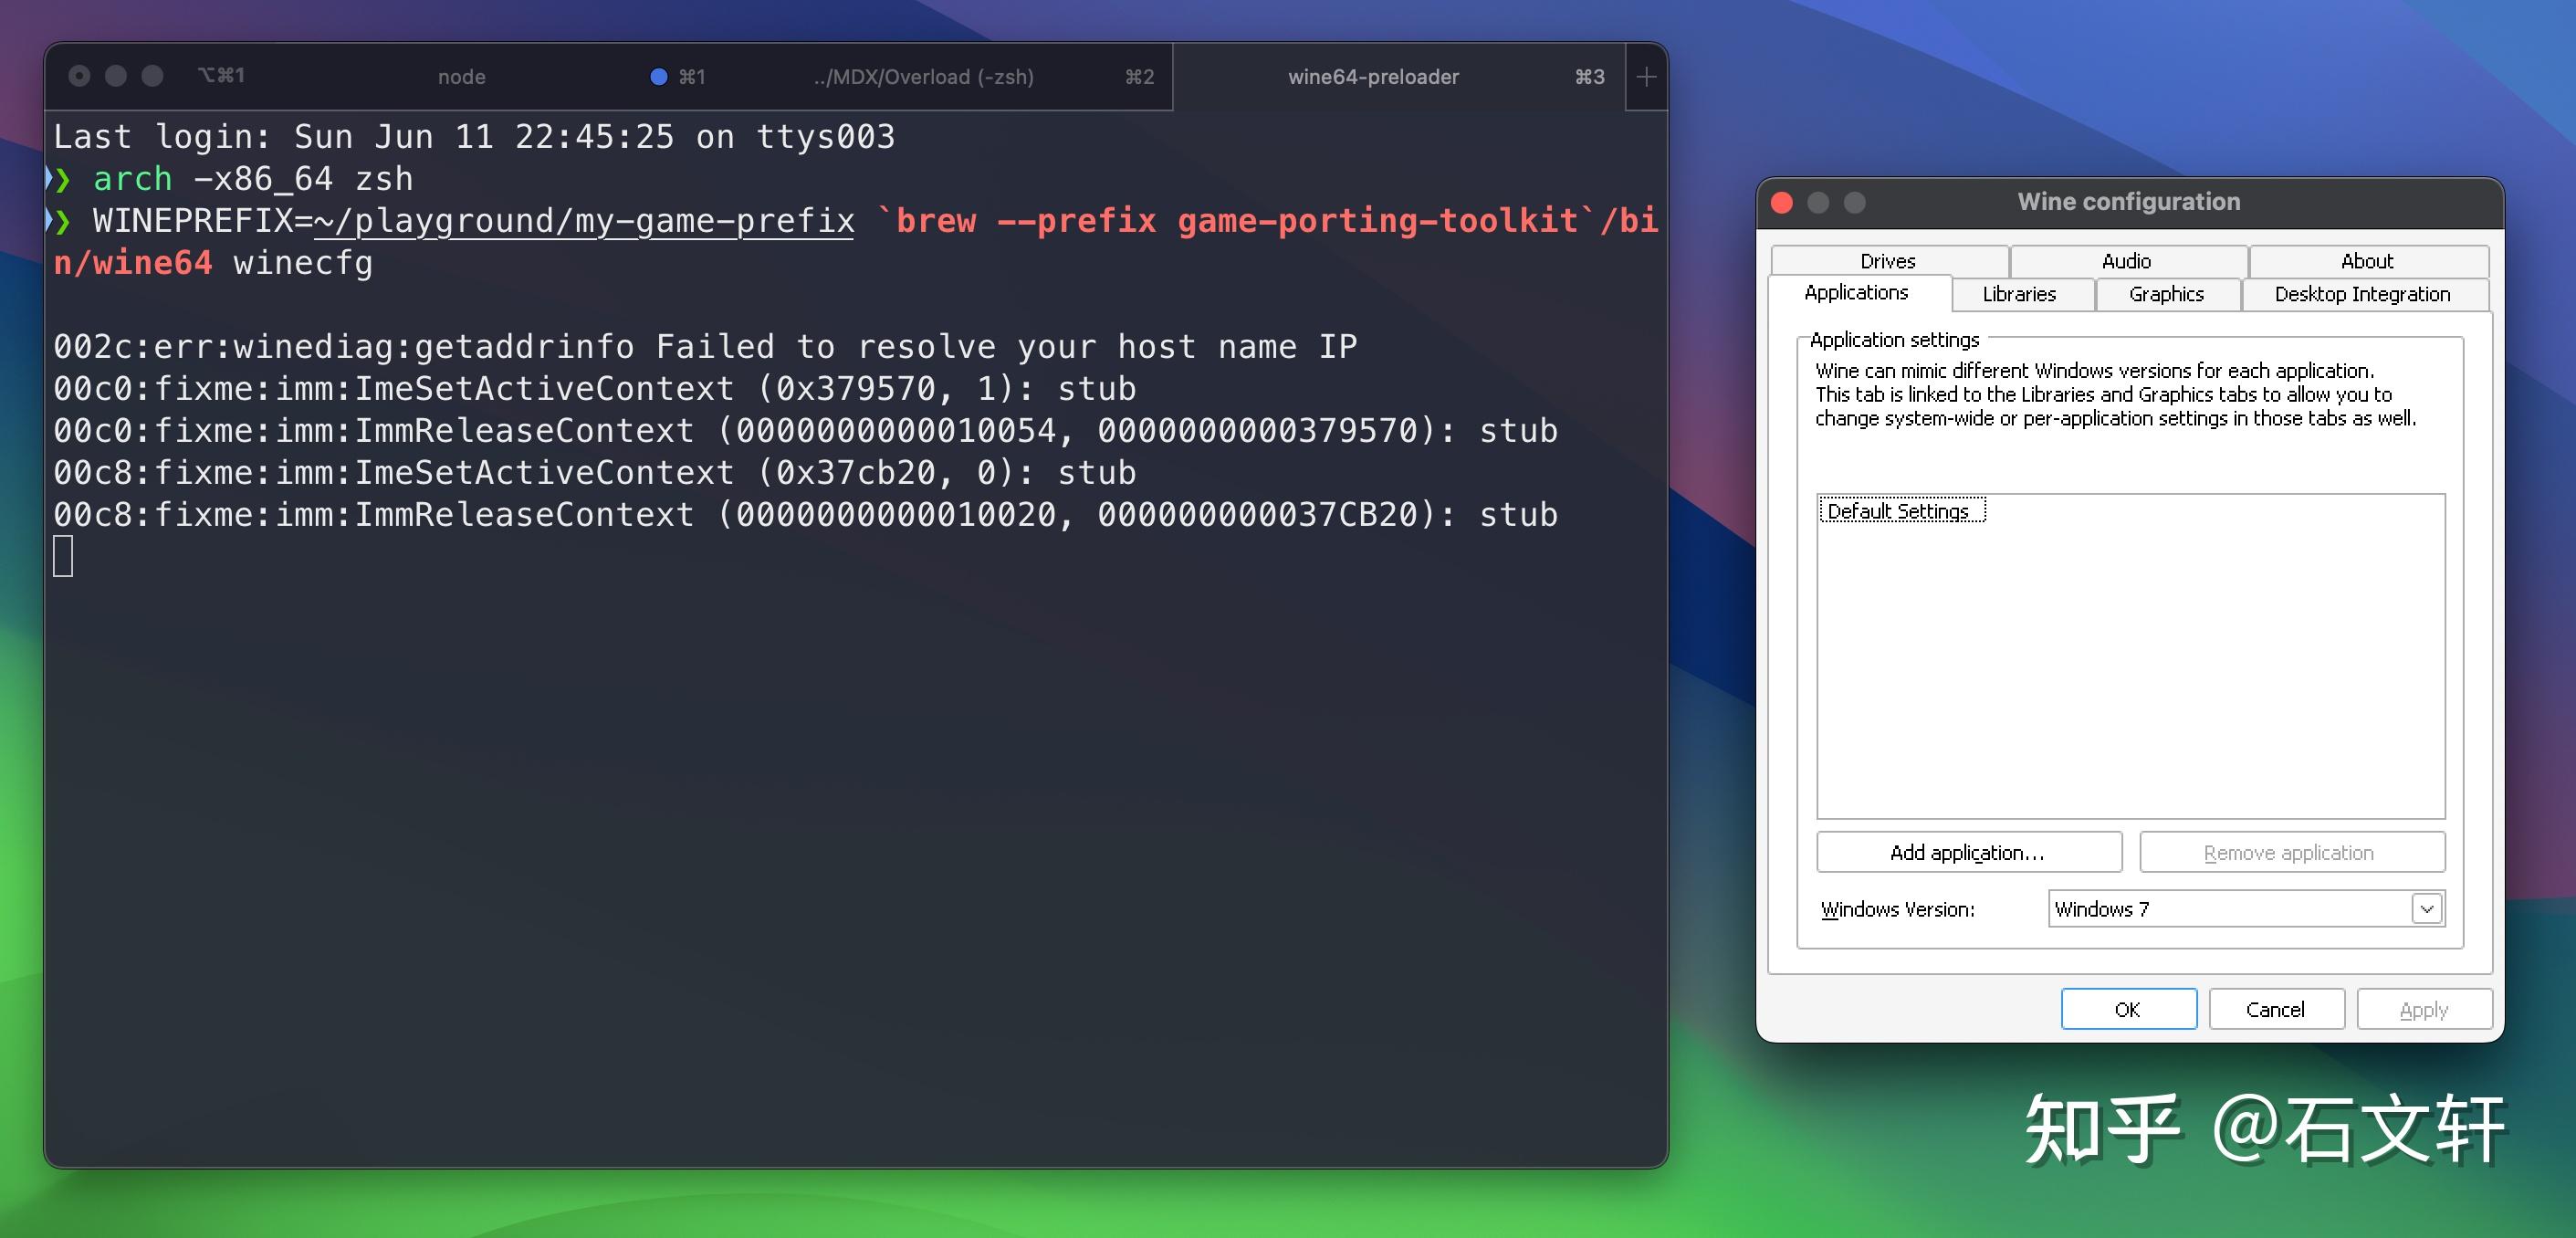Open the Desktop Integration tab
Screen dimensions: 2576x1238
click(x=2361, y=294)
